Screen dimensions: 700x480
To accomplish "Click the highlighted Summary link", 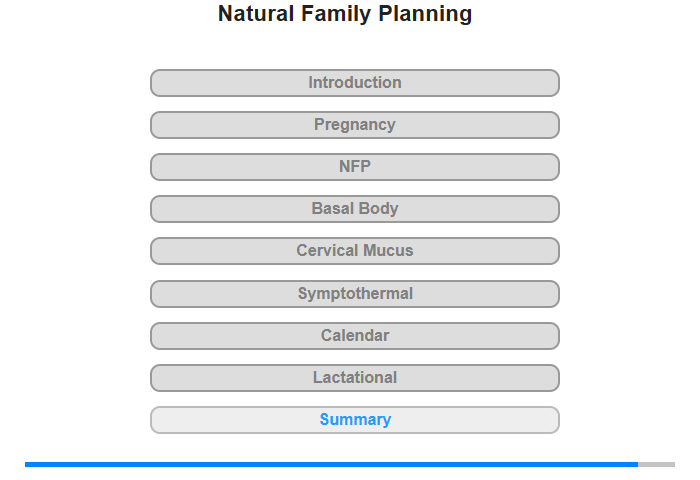I will pyautogui.click(x=355, y=420).
